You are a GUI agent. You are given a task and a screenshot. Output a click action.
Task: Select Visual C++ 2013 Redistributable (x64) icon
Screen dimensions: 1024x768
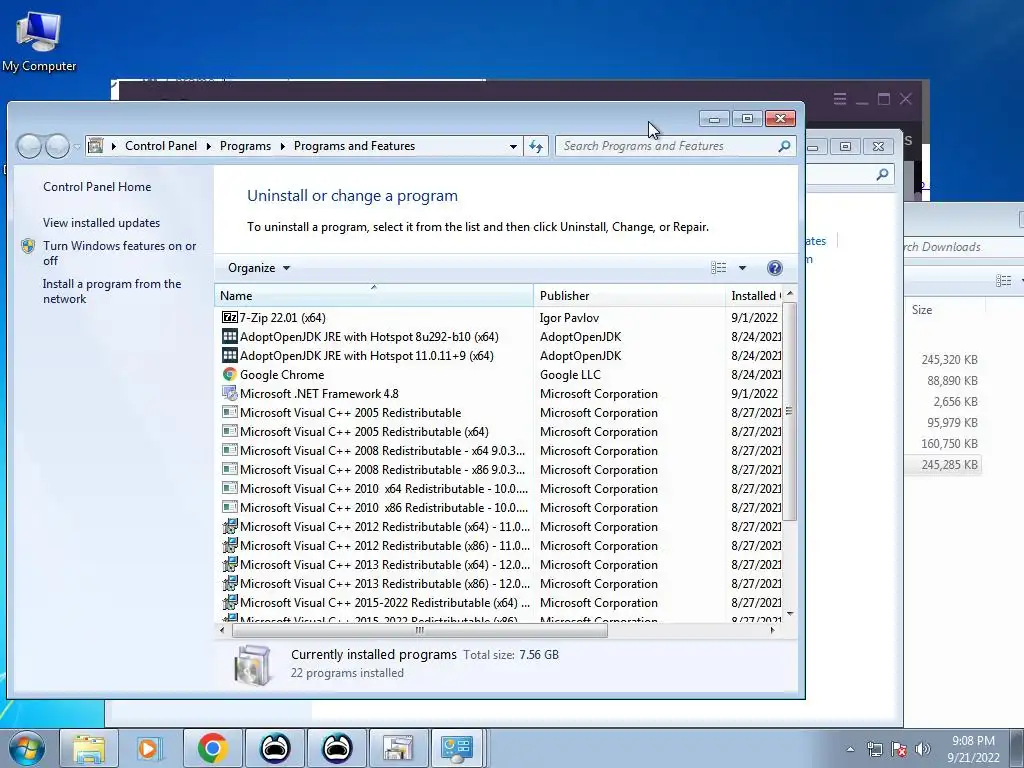point(229,564)
